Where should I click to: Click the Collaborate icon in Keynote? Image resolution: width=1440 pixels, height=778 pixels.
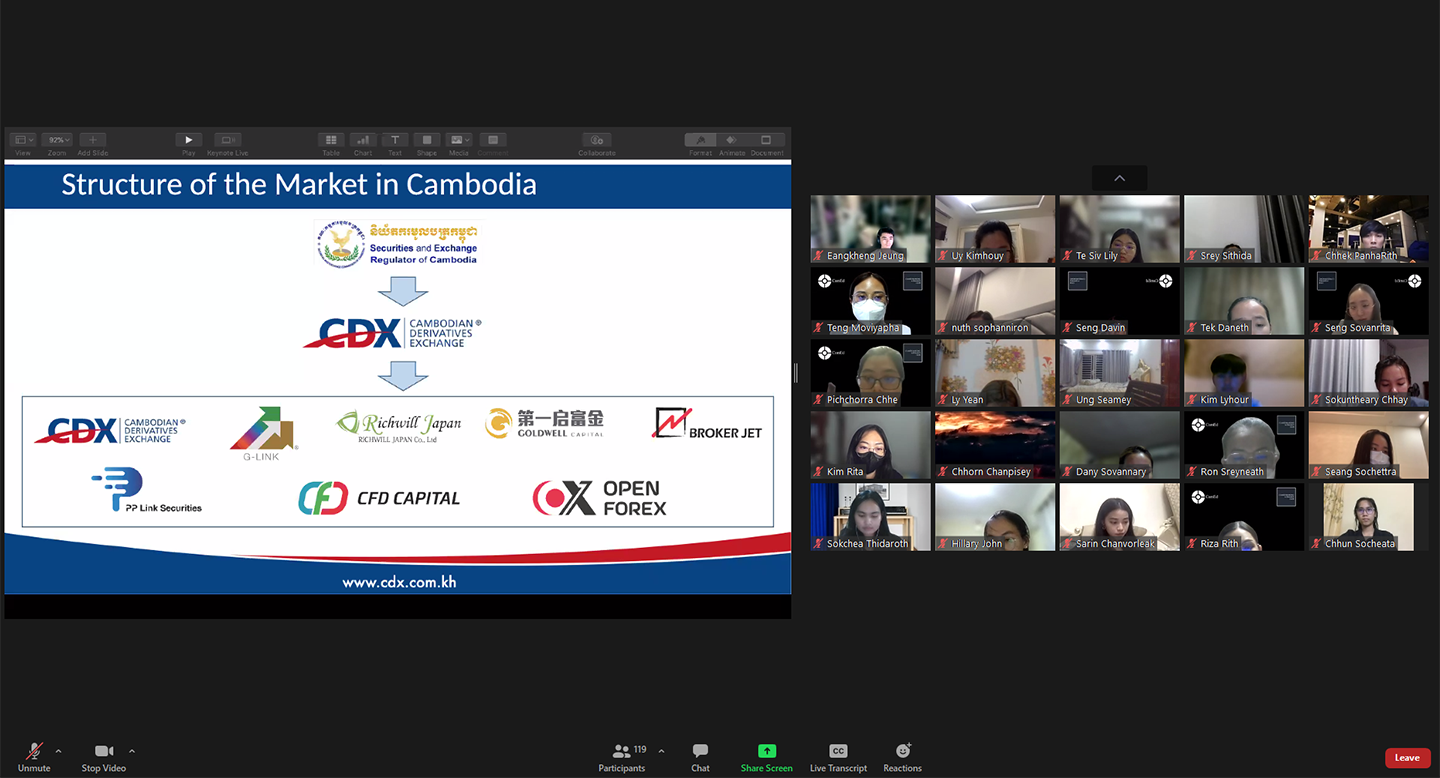pos(597,140)
